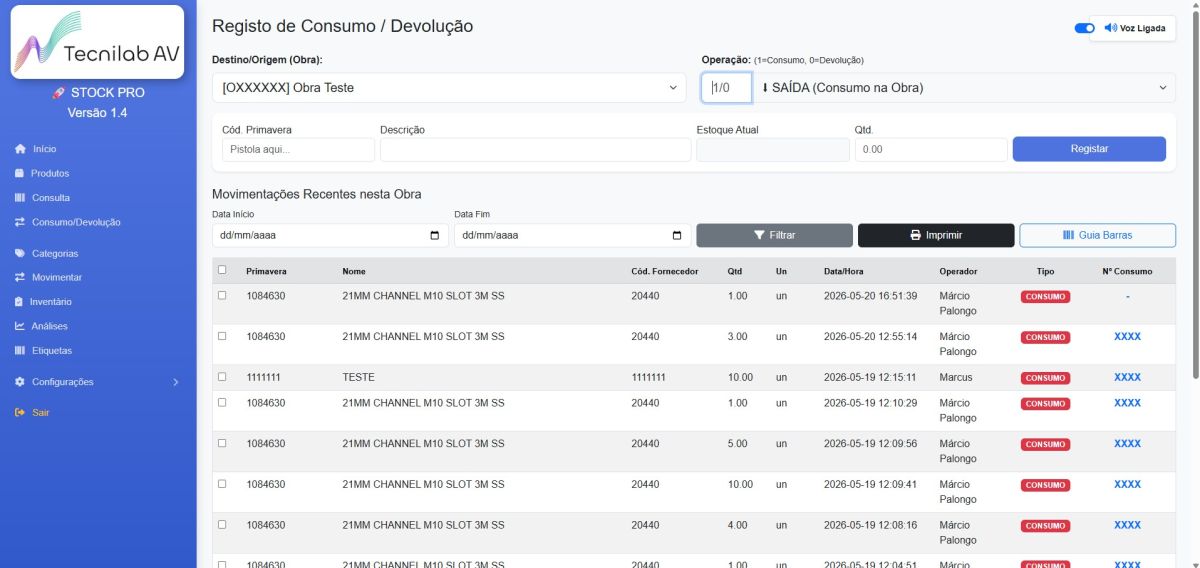Check the row dated 2026-05-20 16:51:39
Image resolution: width=1200 pixels, height=568 pixels.
coord(222,295)
